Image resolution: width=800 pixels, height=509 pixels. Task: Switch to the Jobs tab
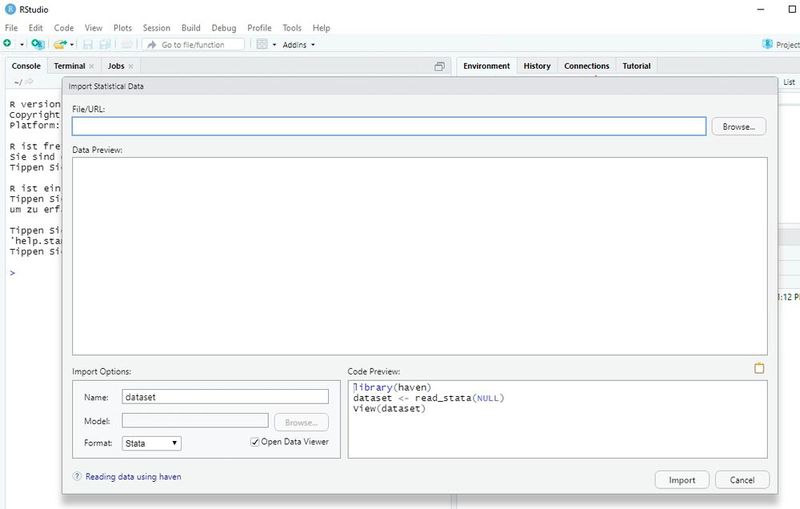116,66
